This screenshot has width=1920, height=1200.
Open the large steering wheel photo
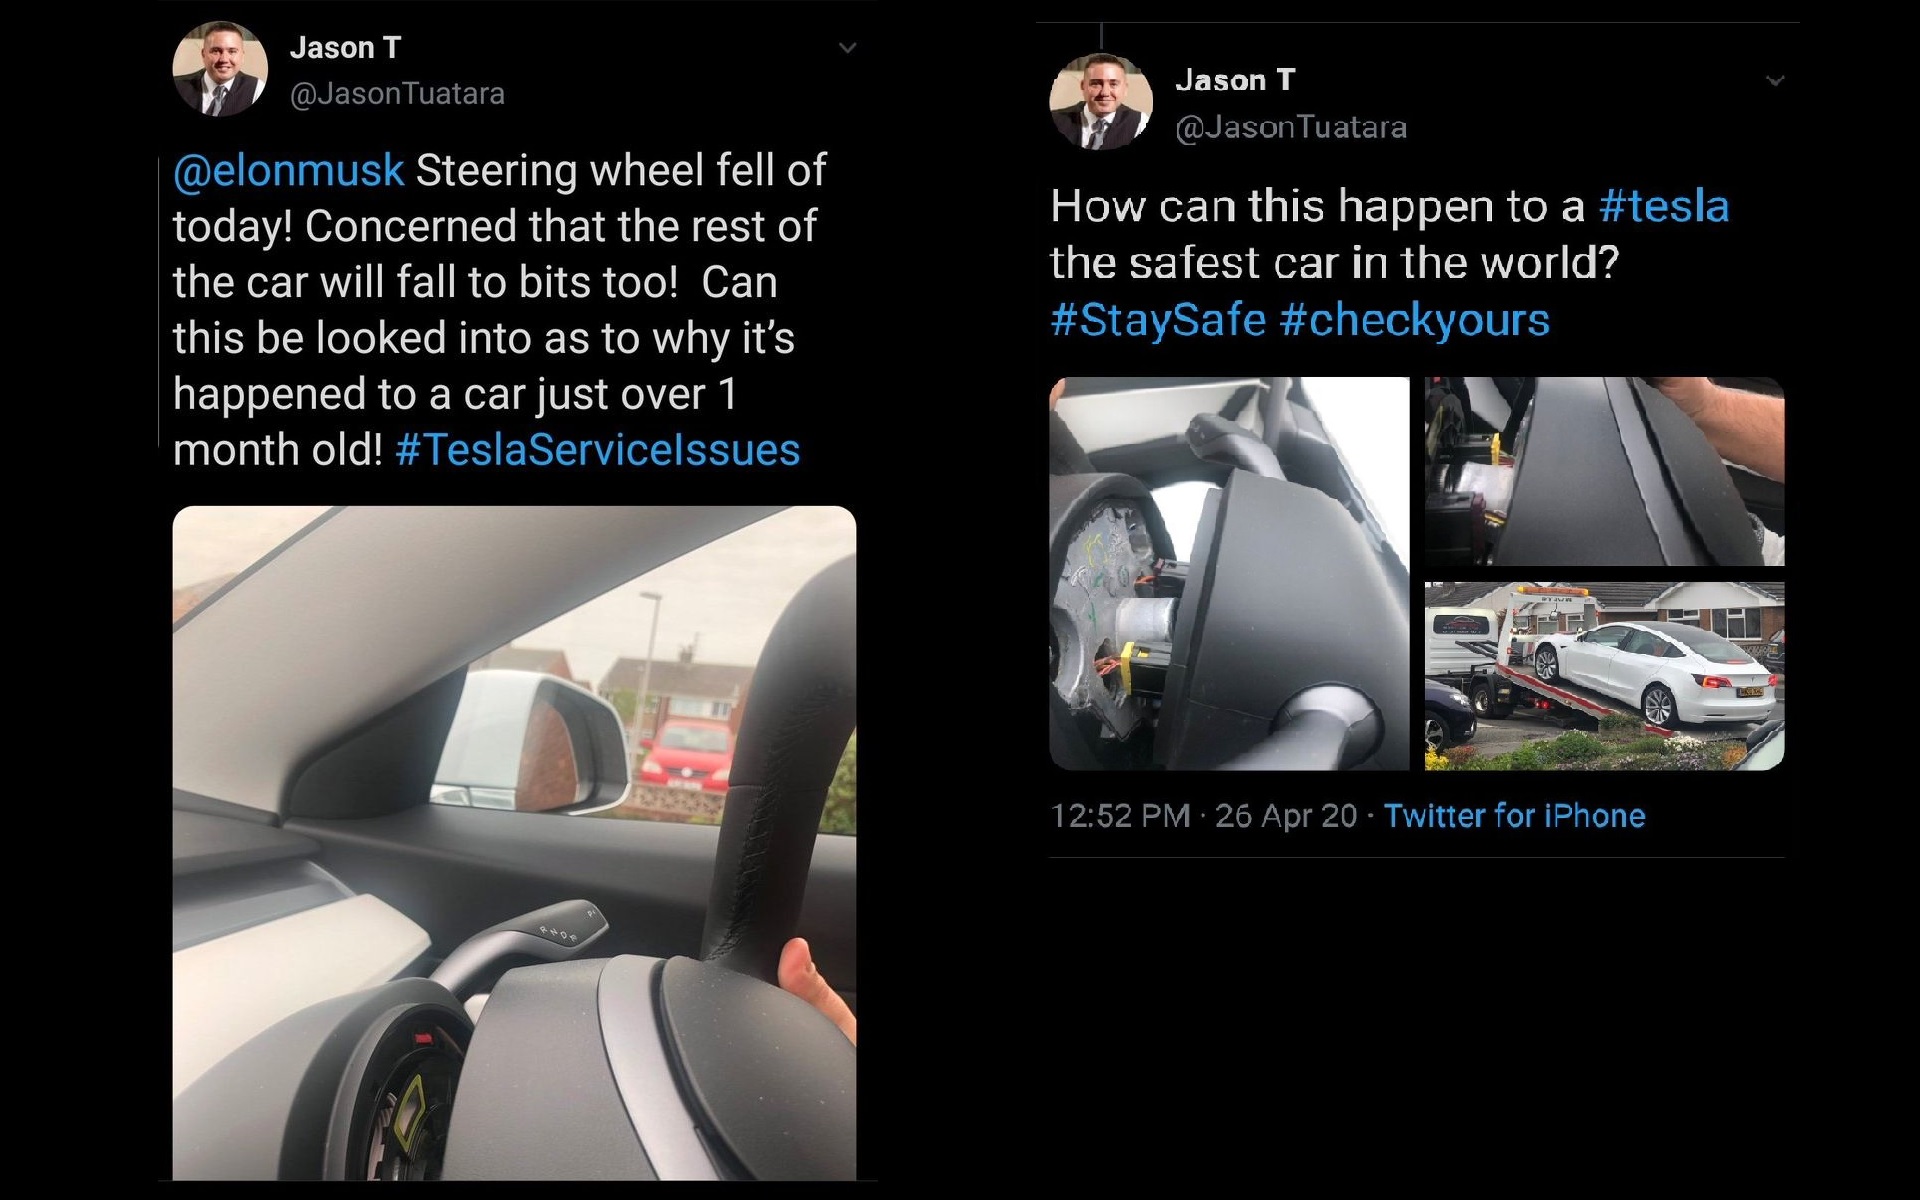[x=514, y=843]
